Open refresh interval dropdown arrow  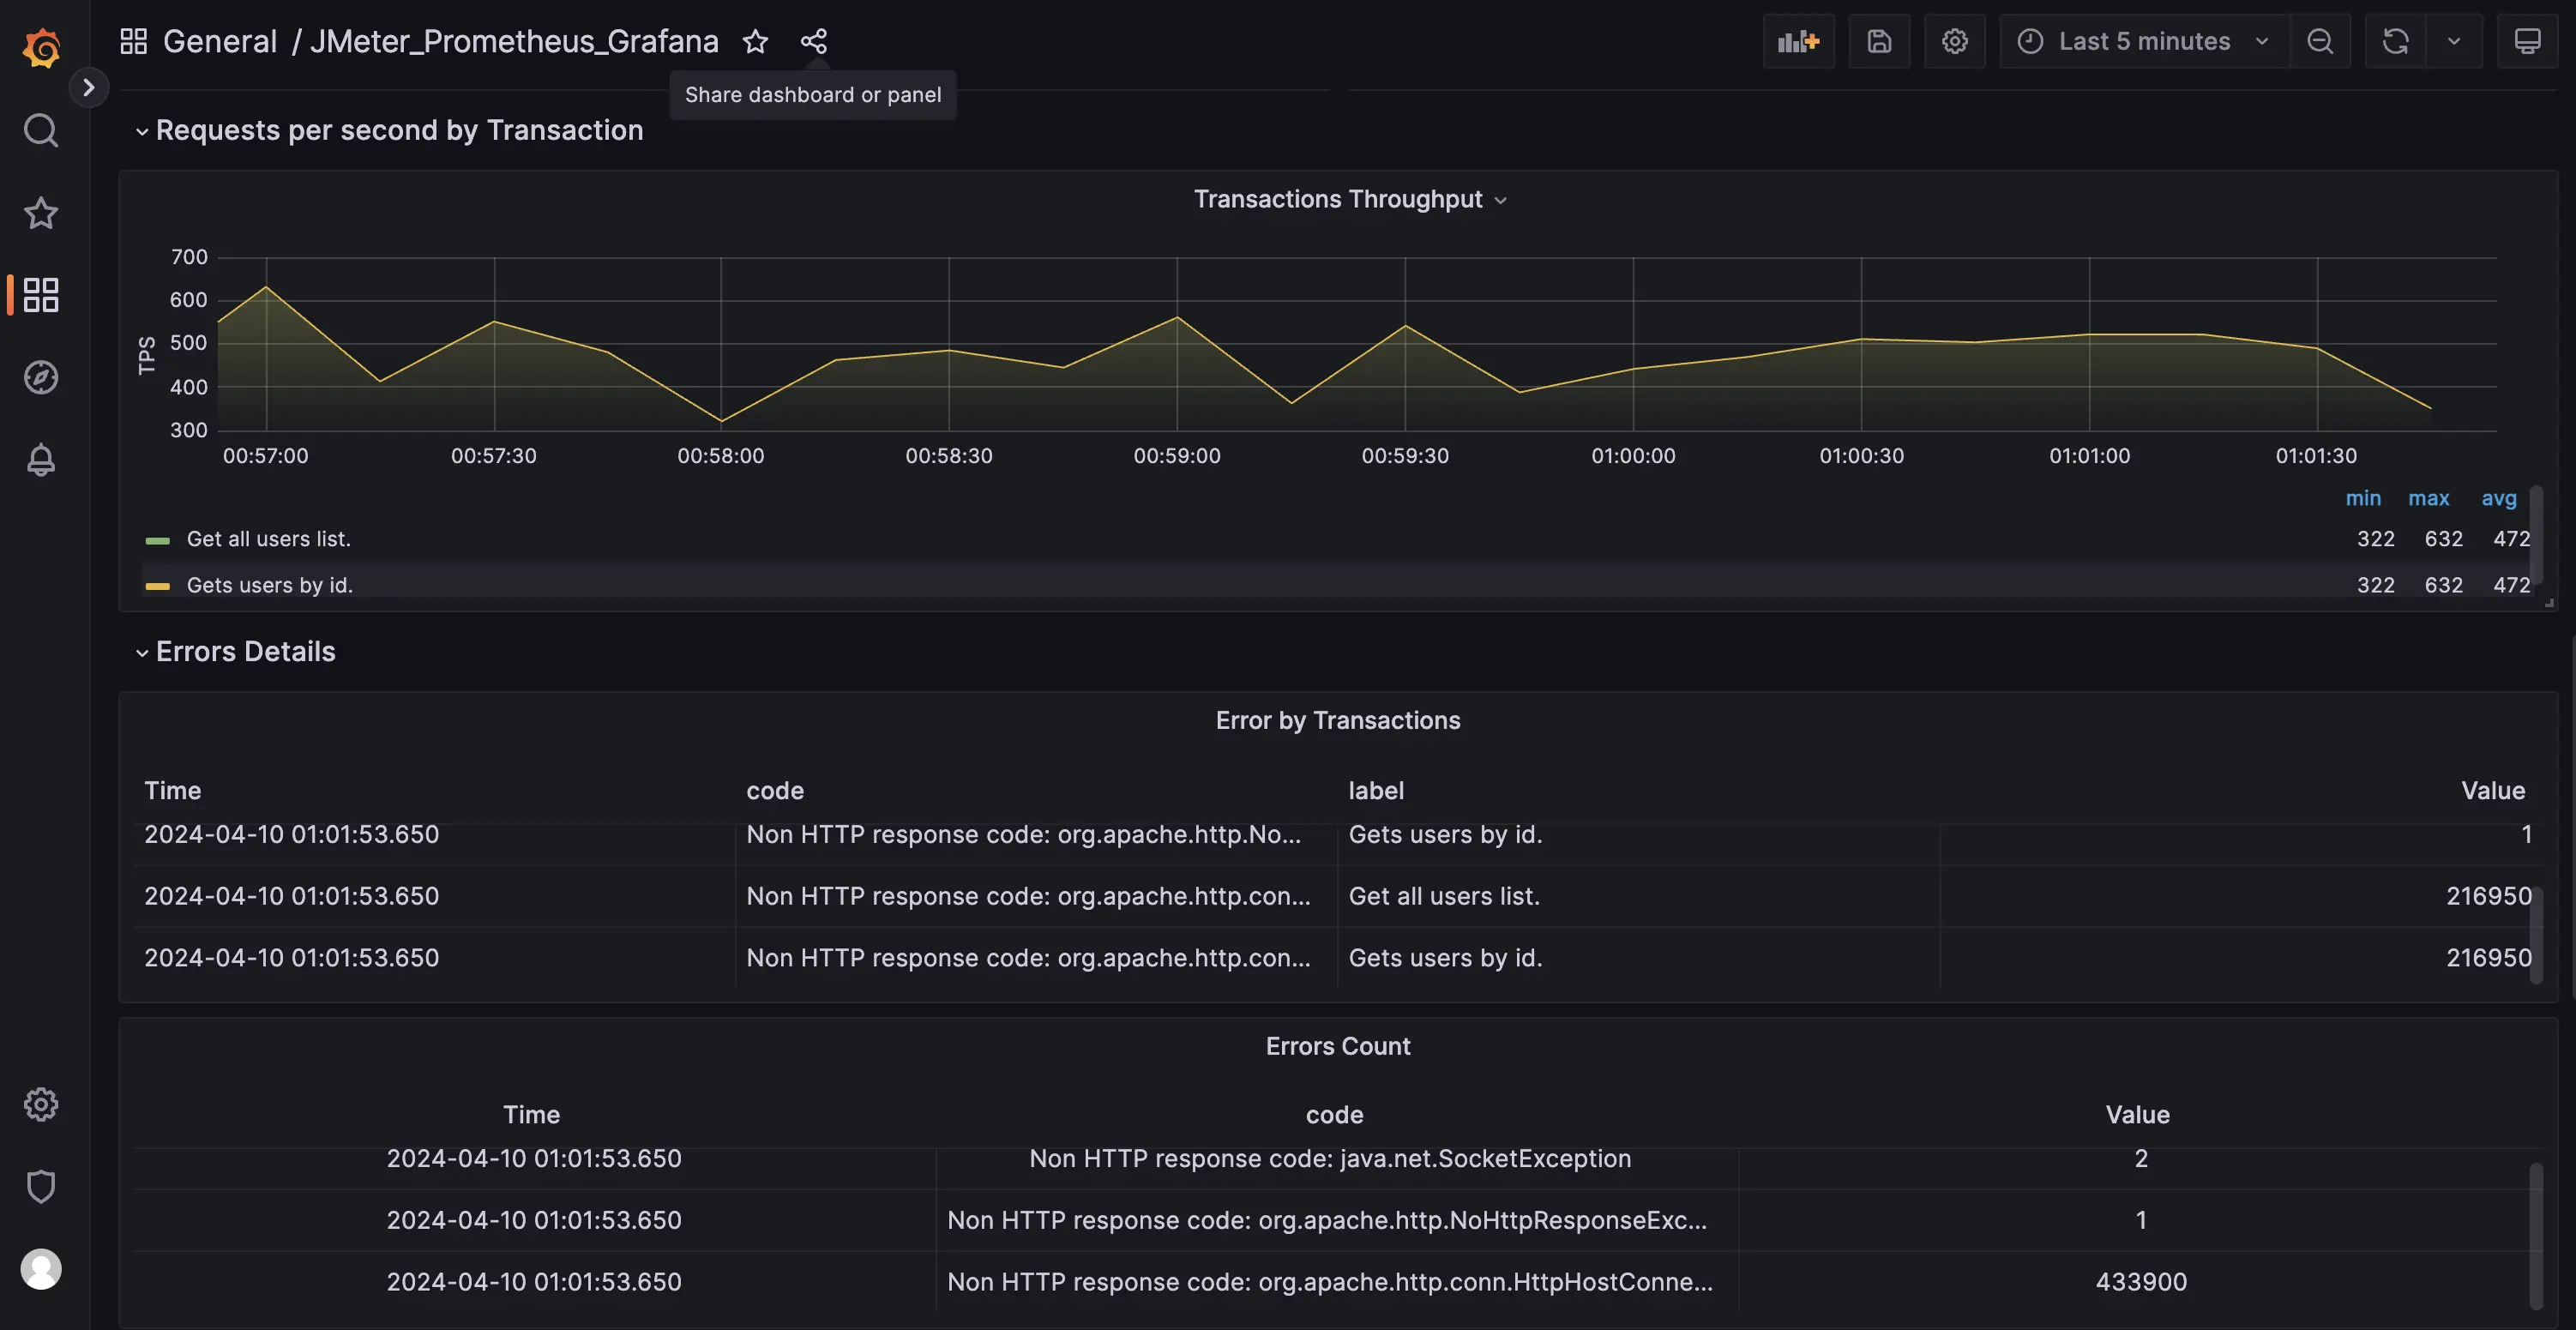2453,41
